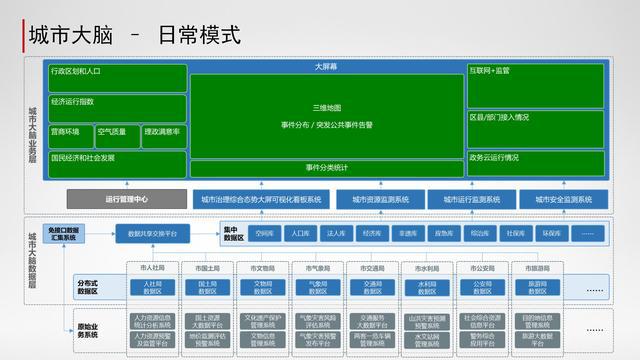Select the 空间库 database box

pyautogui.click(x=264, y=233)
